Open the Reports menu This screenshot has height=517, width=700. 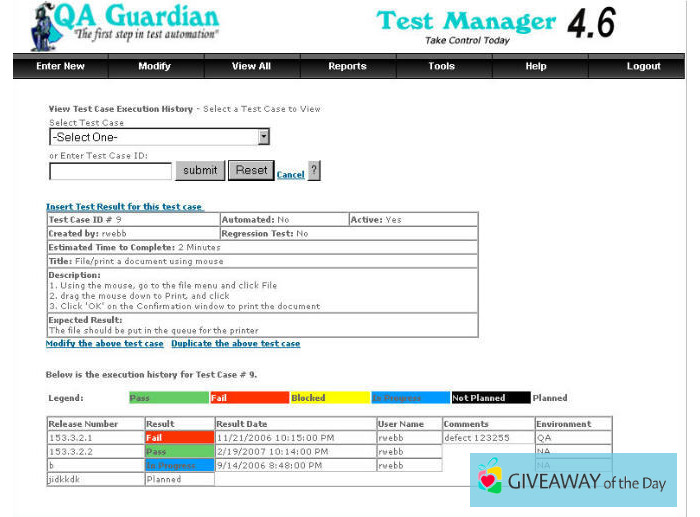(x=347, y=66)
